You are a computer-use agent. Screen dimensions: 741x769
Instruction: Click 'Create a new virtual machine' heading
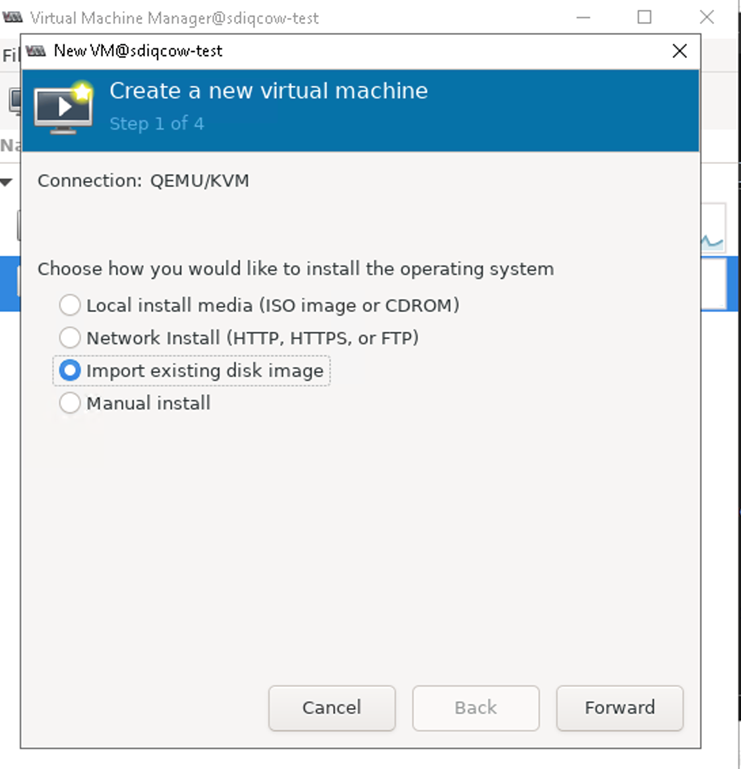click(269, 91)
